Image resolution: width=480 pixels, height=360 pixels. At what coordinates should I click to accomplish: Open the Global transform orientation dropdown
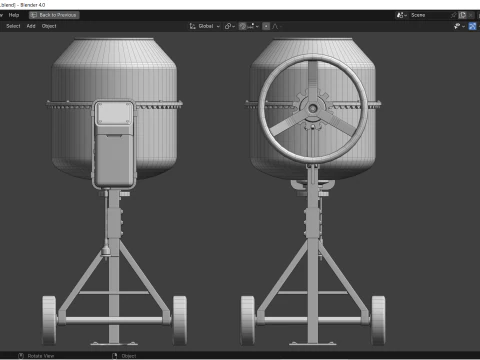tap(205, 26)
